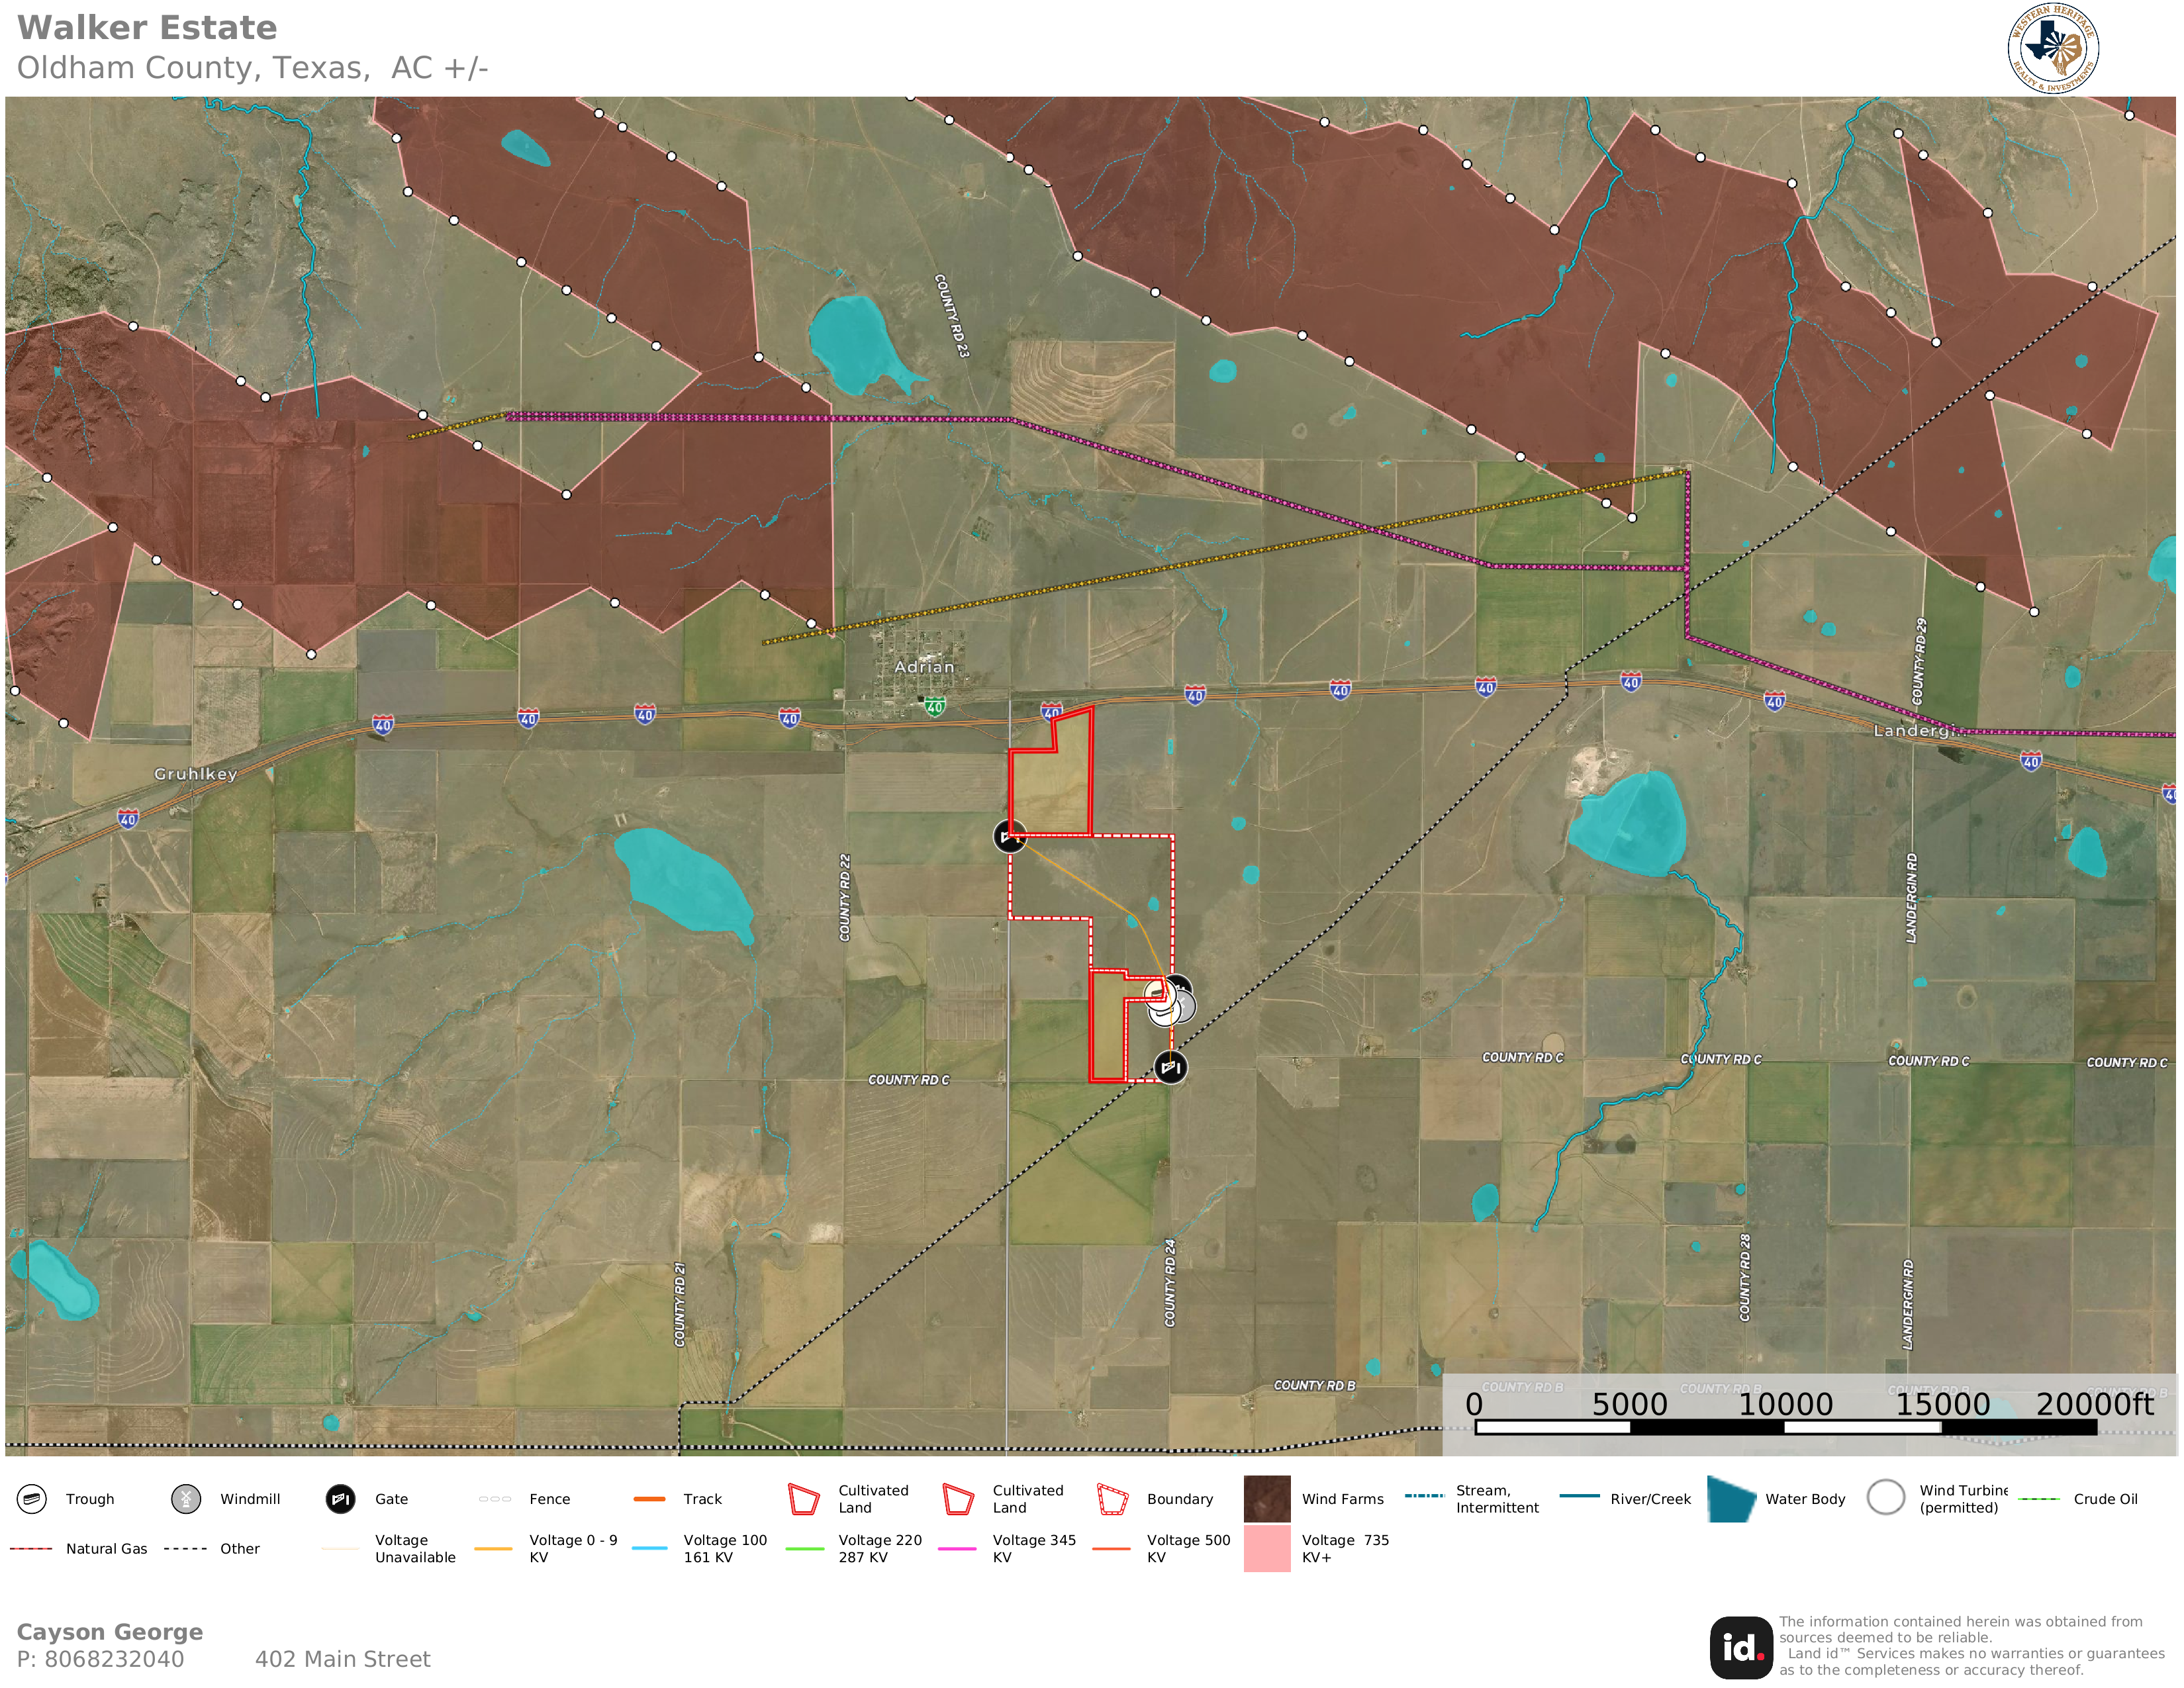The height and width of the screenshot is (1688, 2184).
Task: Click the 402 Main Street address
Action: click(342, 1660)
